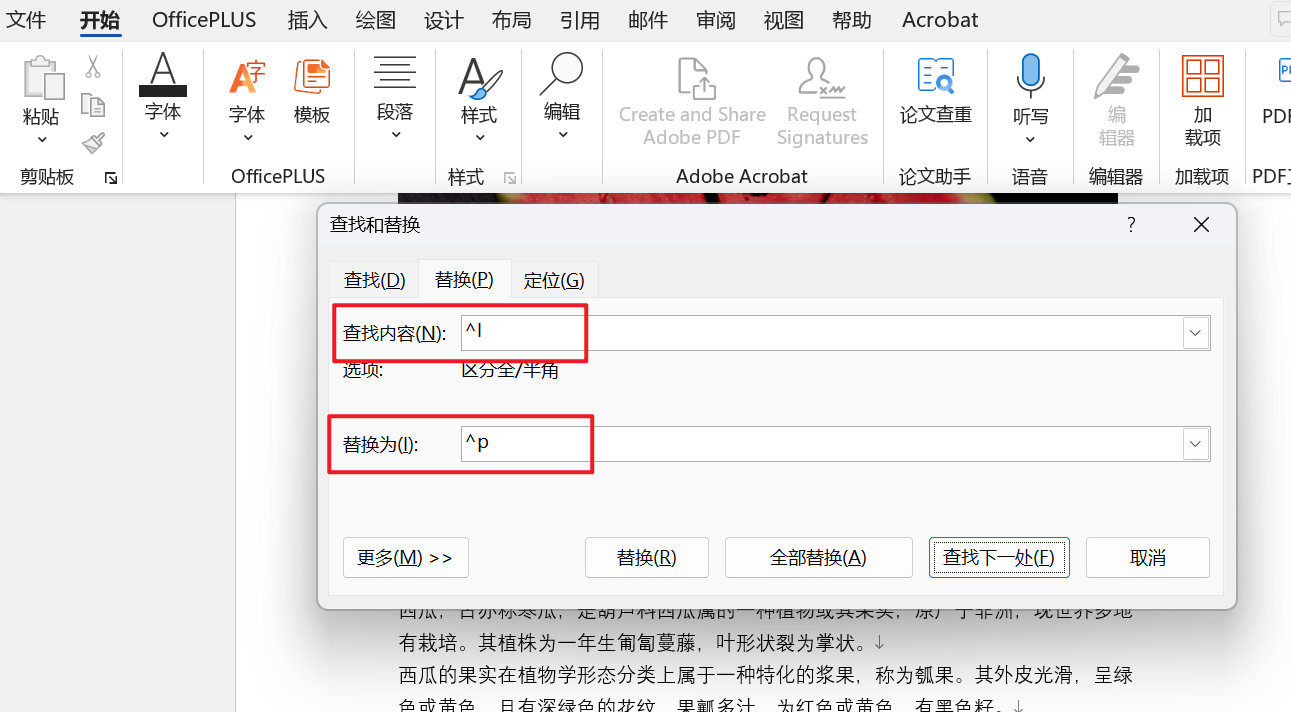1291x712 pixels.
Task: Expand the Font group dropdown chevron
Action: [x=163, y=134]
